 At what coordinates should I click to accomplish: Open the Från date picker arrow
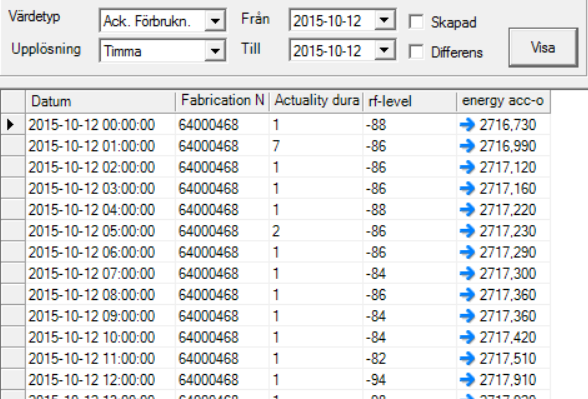(384, 20)
